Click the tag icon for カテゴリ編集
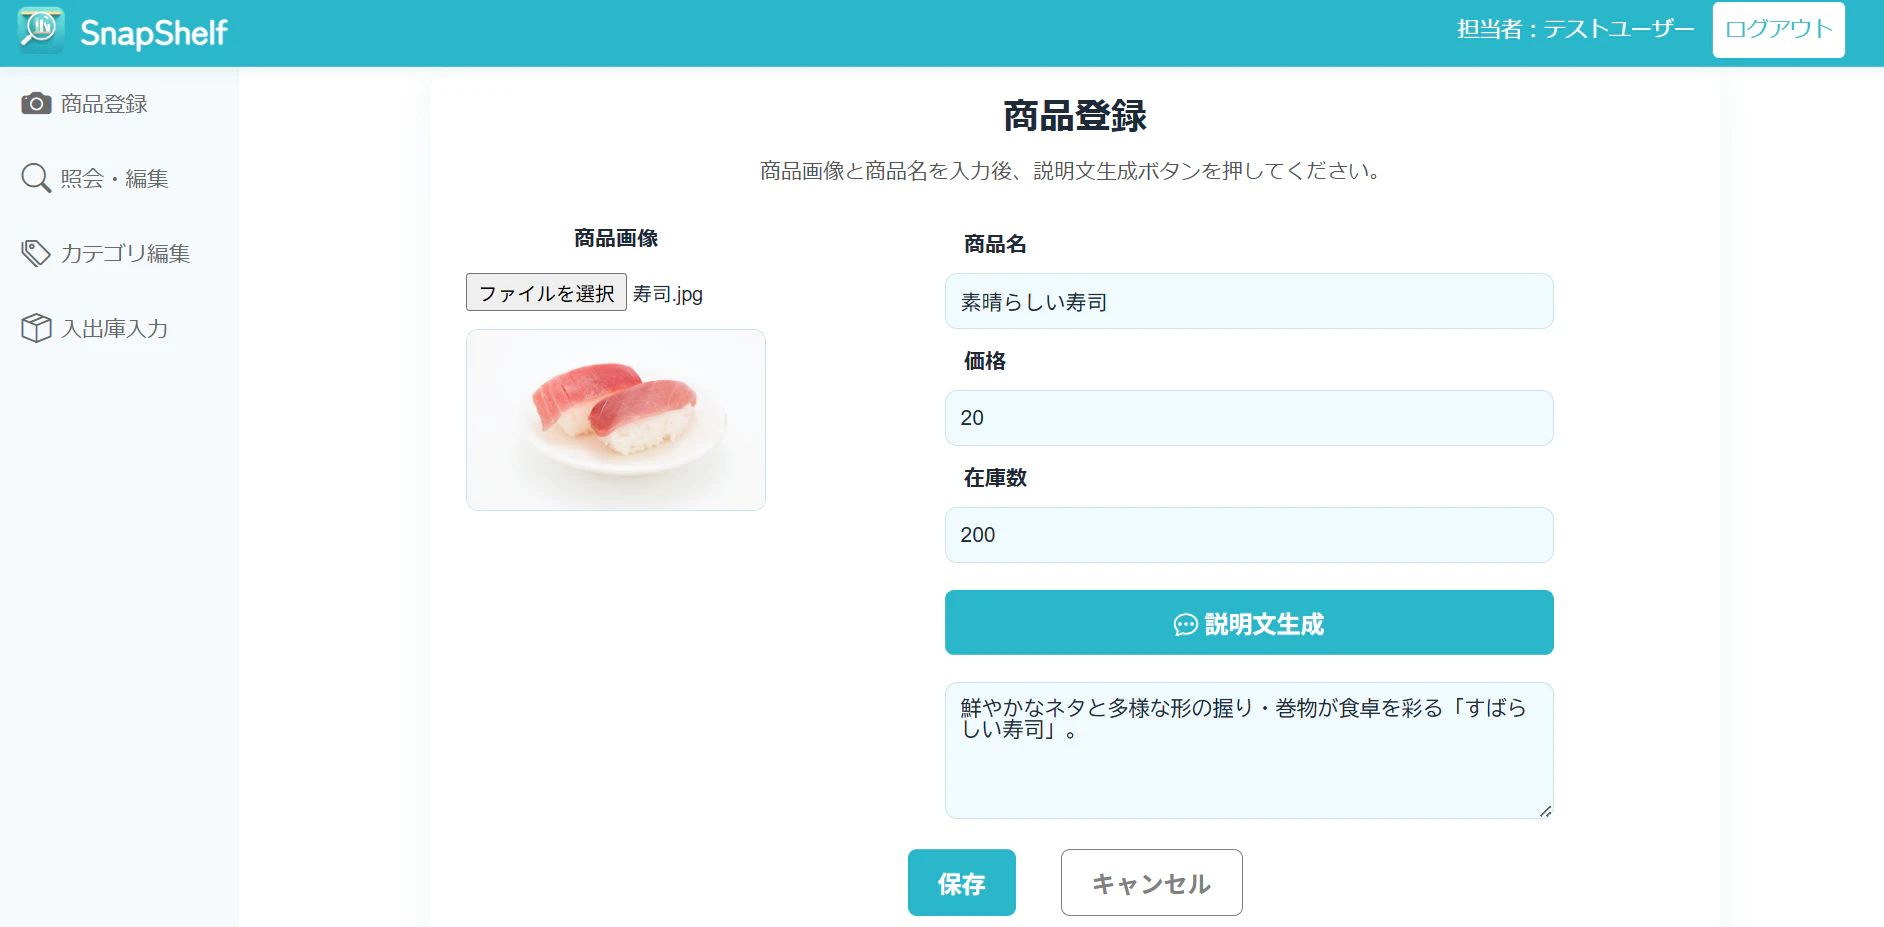1884x927 pixels. click(36, 253)
